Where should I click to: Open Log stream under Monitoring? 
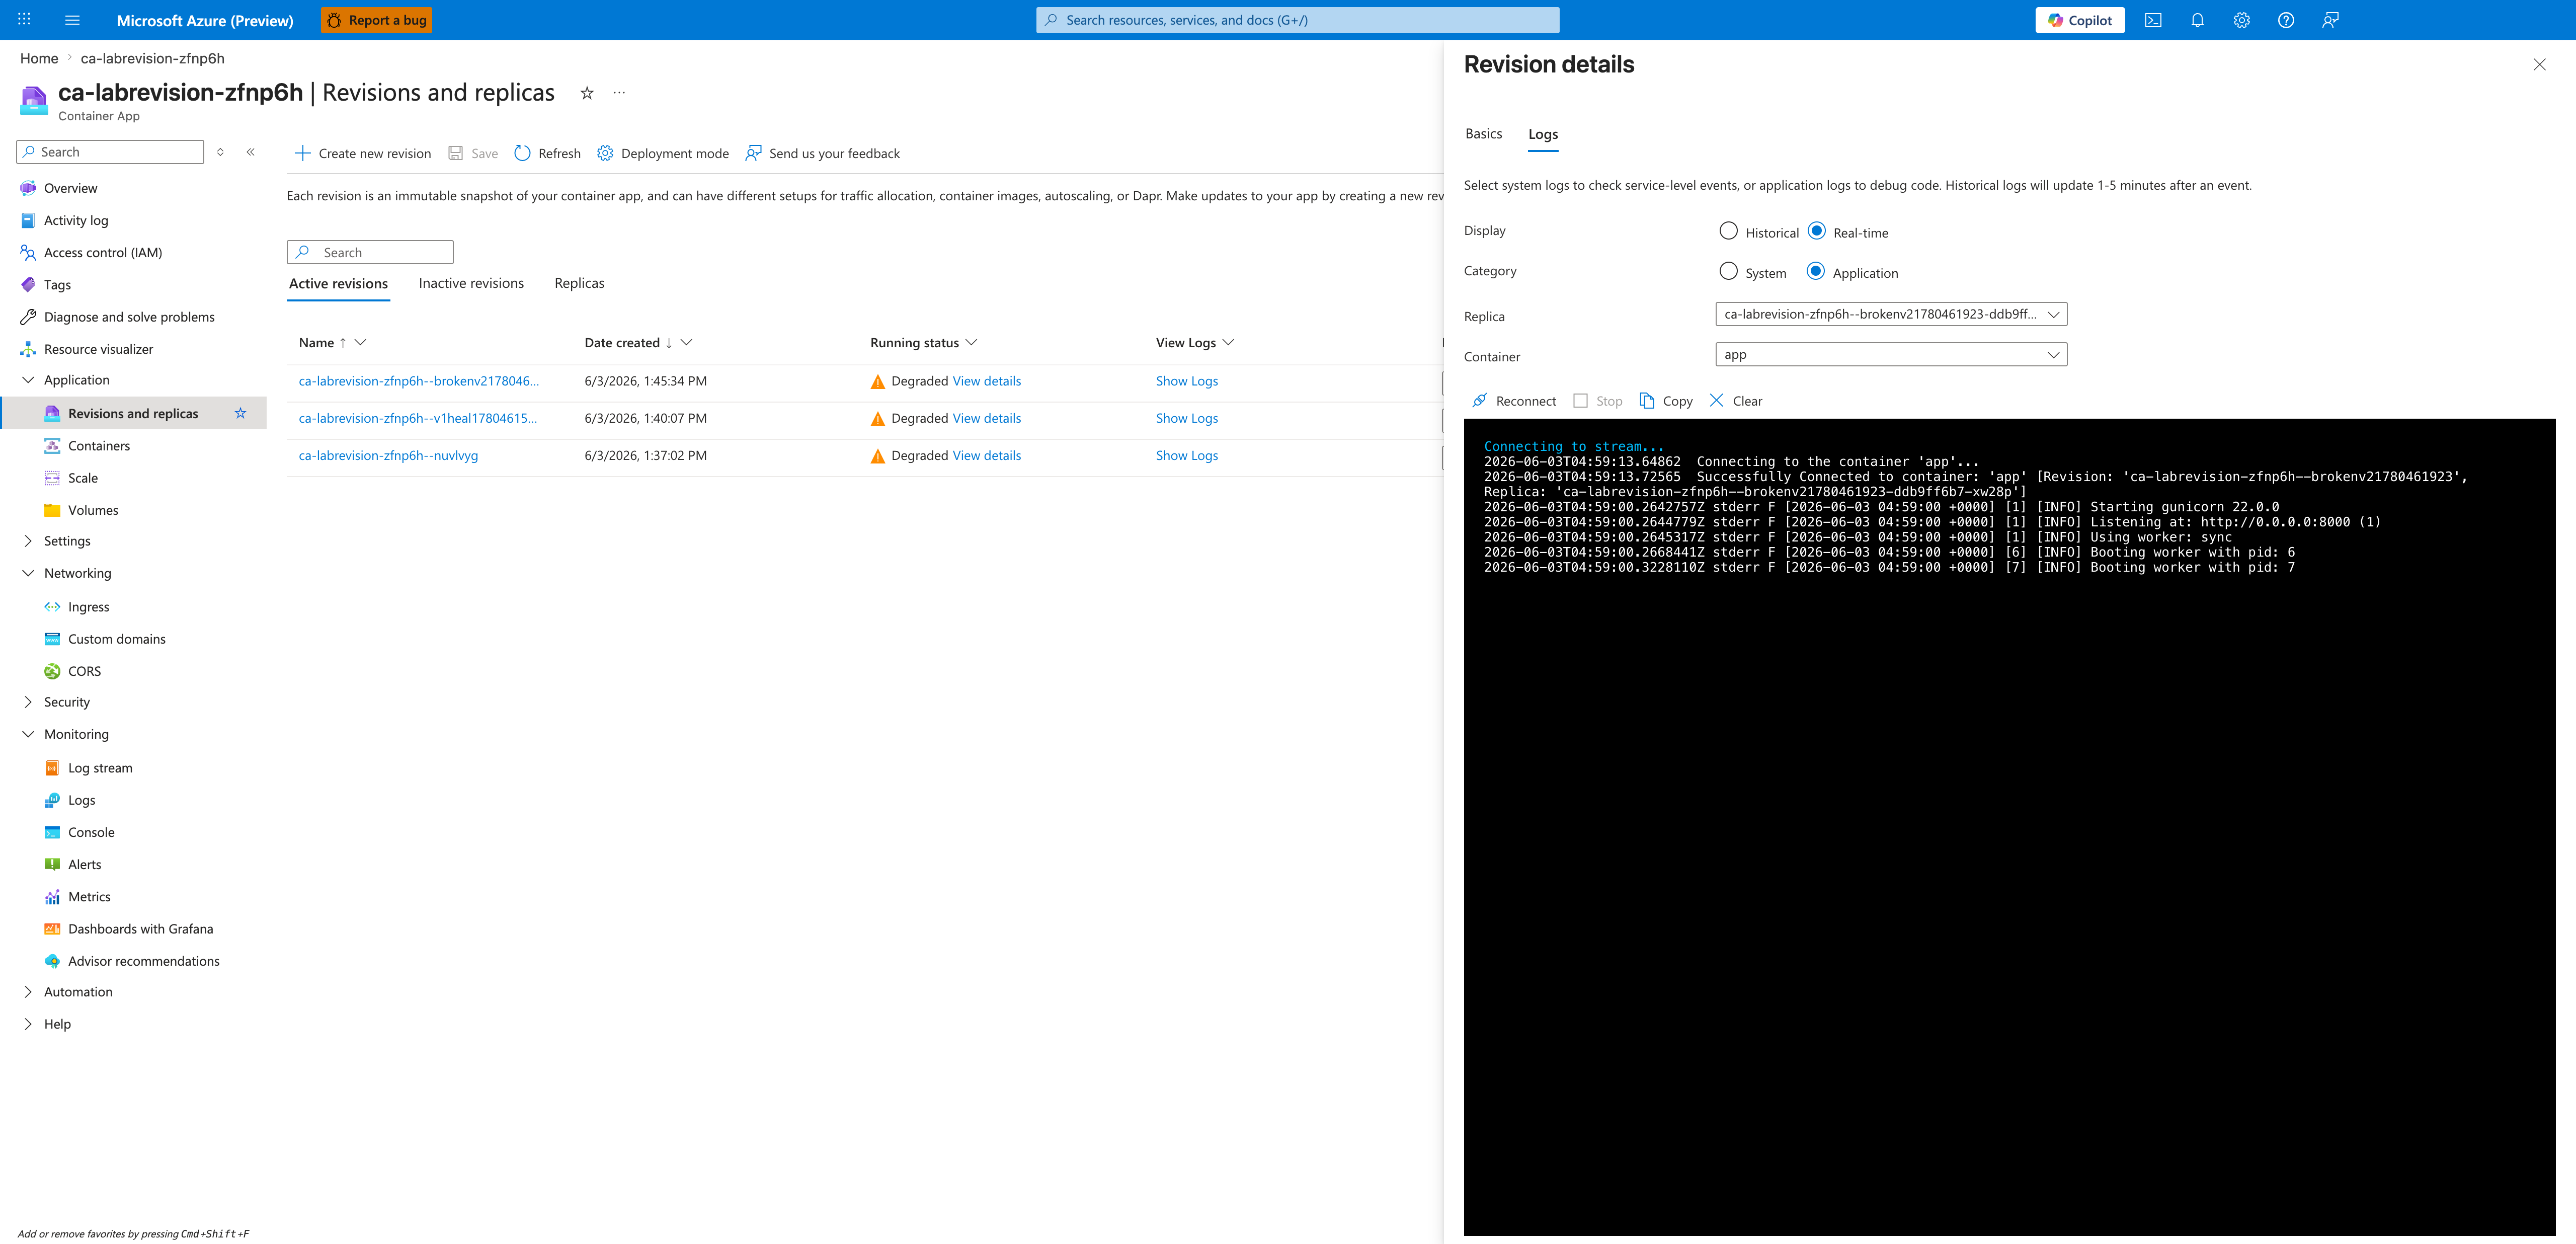click(100, 768)
